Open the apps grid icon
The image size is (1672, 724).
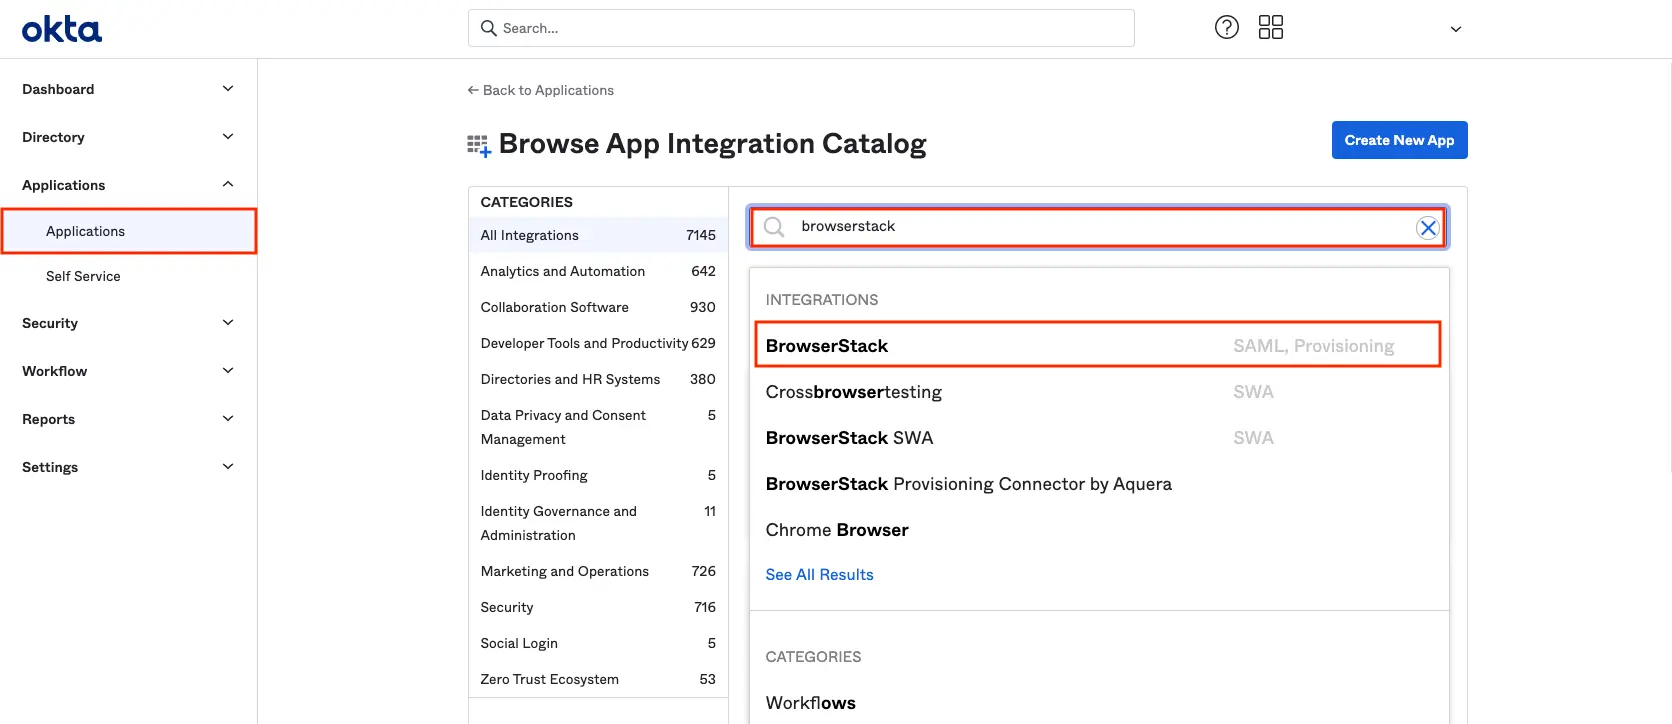[1270, 28]
